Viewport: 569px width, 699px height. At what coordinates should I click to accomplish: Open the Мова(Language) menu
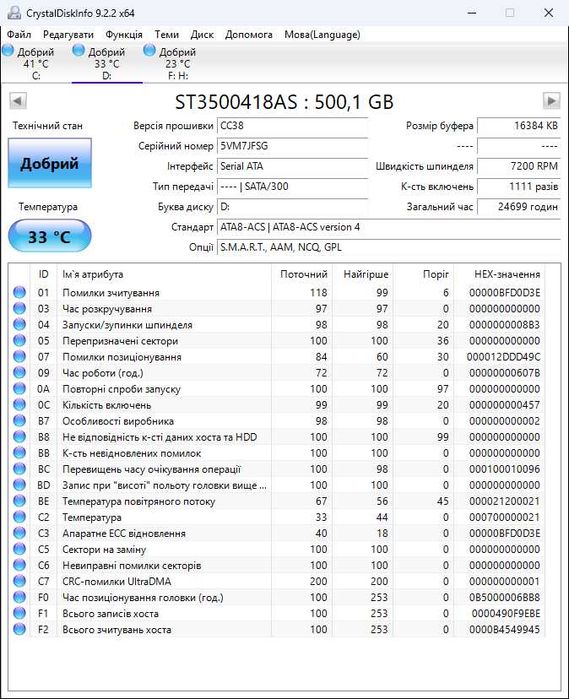pos(322,34)
